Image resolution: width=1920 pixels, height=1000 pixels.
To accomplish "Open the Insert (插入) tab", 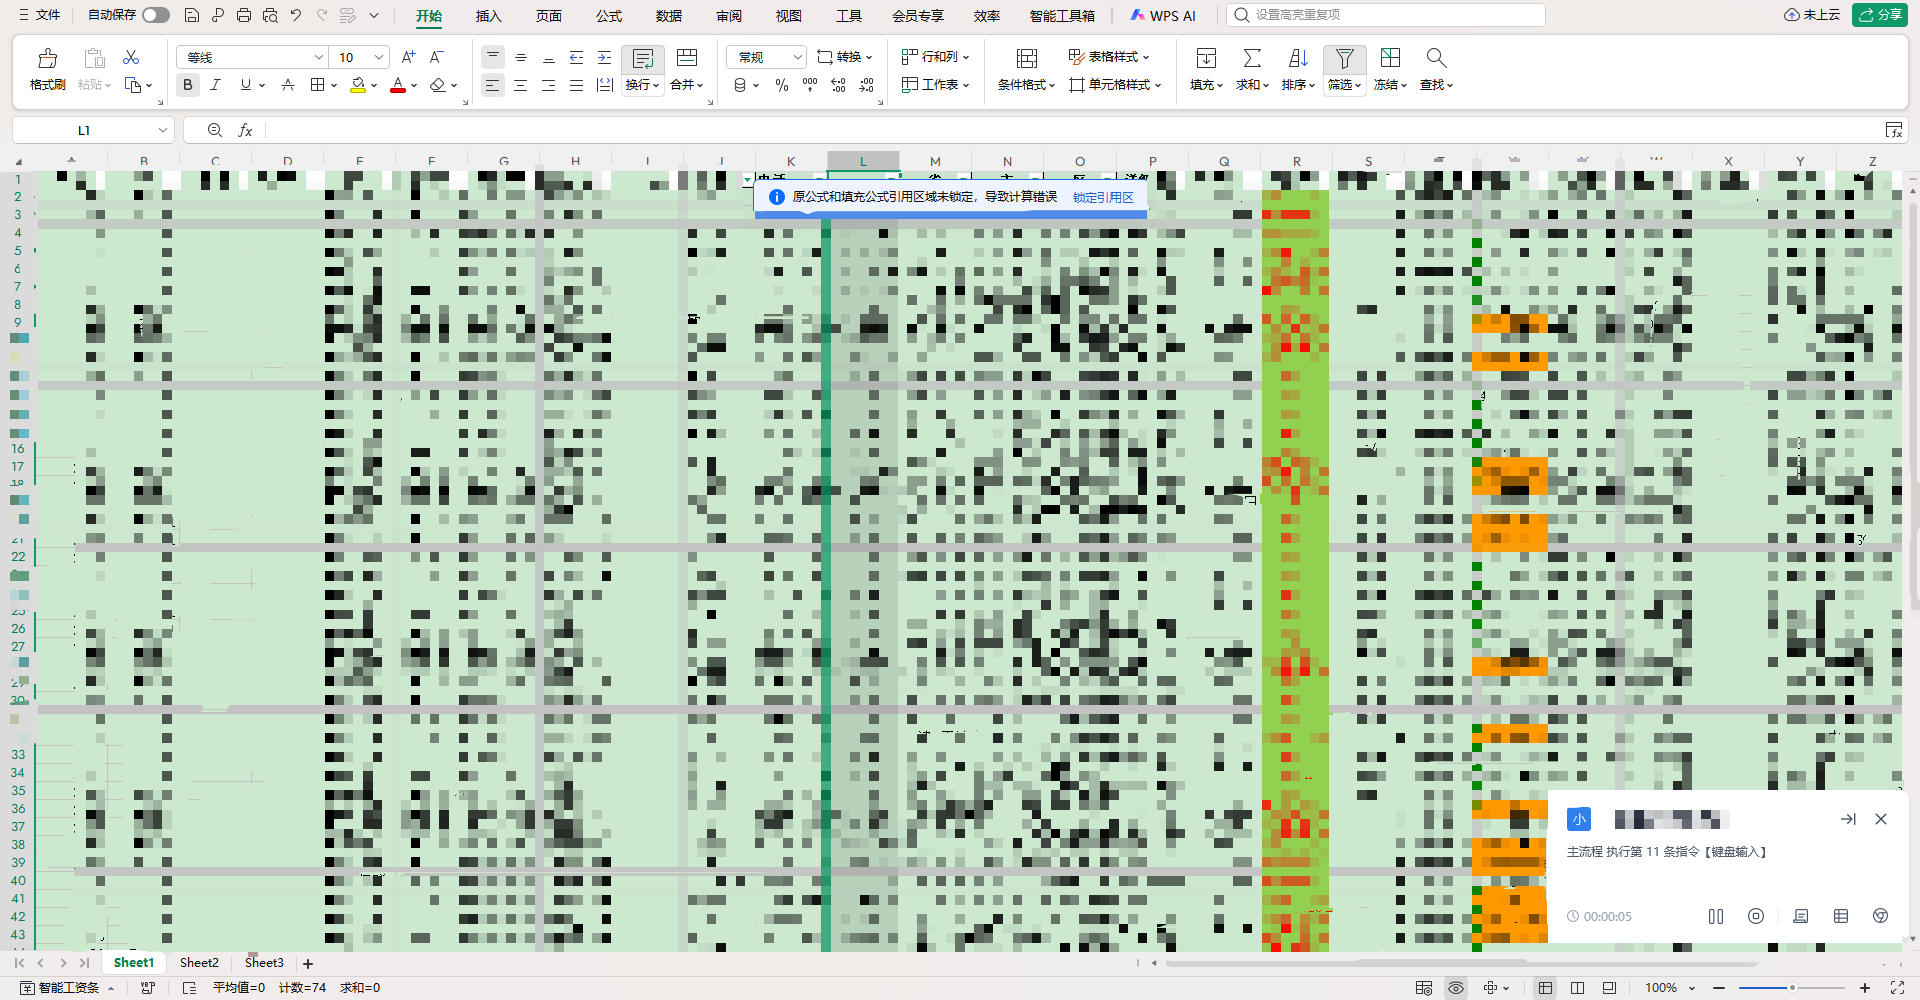I will point(488,15).
